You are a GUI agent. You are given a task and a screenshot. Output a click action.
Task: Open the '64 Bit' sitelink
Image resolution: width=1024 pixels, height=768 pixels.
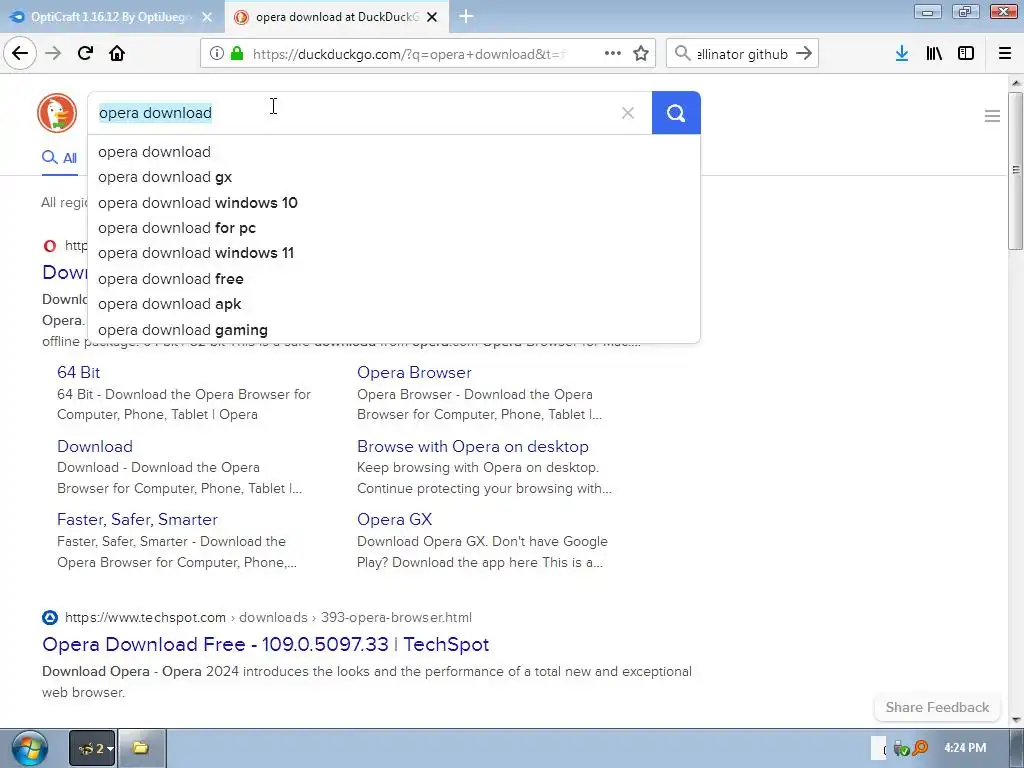coord(78,372)
